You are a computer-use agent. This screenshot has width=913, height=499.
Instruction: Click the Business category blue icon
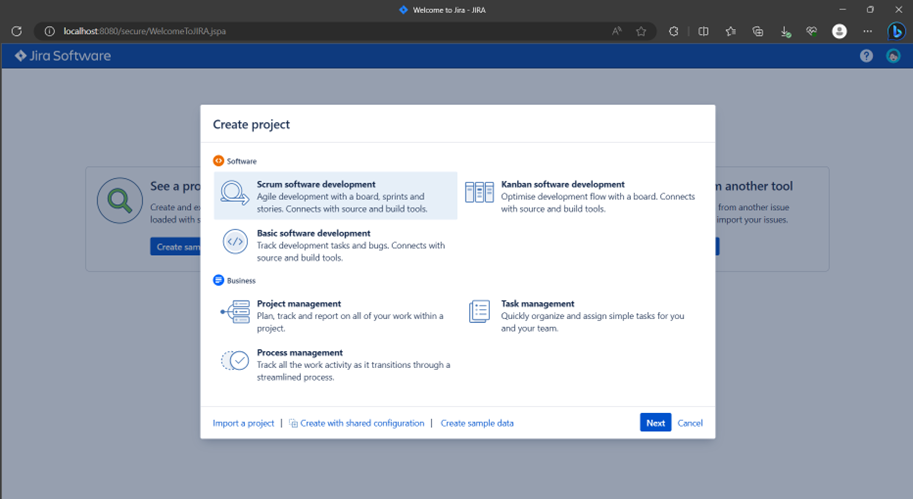218,280
